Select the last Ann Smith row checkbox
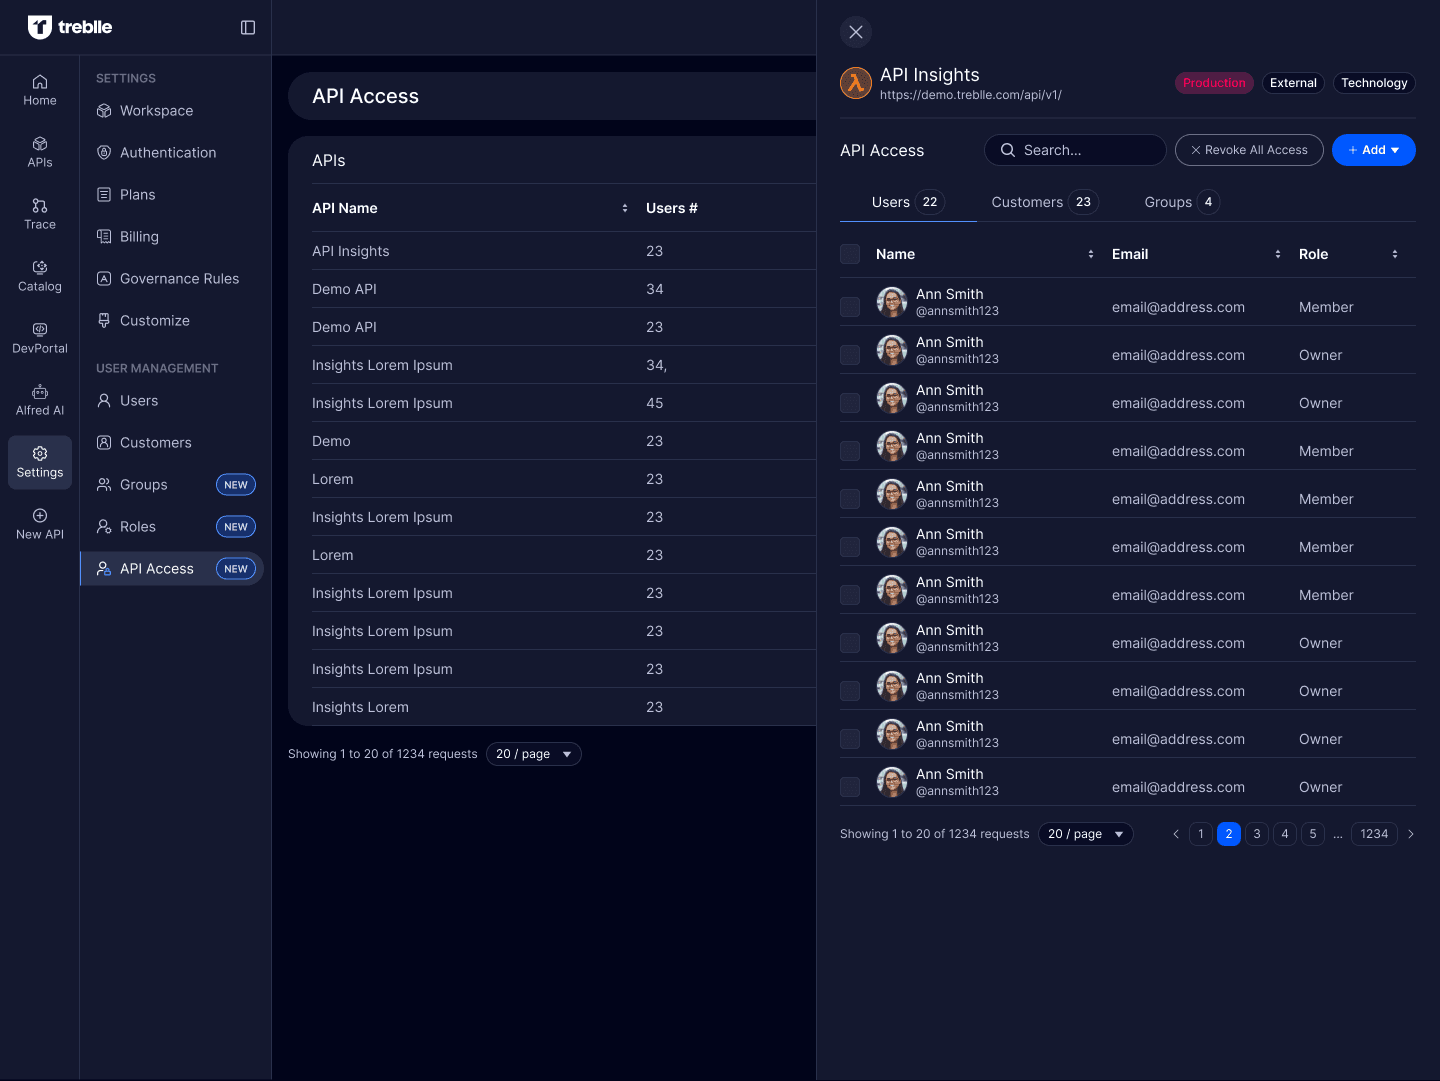The height and width of the screenshot is (1081, 1440). click(x=850, y=787)
